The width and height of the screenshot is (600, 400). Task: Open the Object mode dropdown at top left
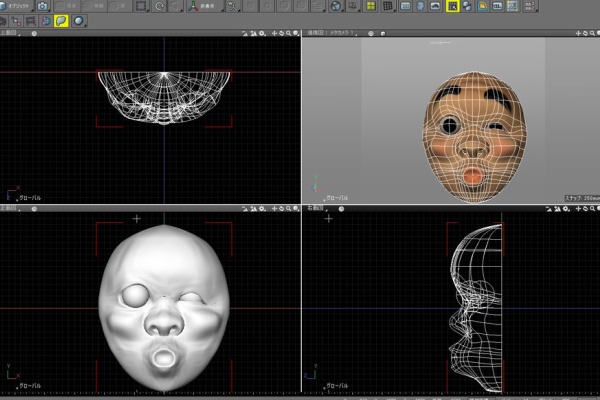[x=20, y=6]
